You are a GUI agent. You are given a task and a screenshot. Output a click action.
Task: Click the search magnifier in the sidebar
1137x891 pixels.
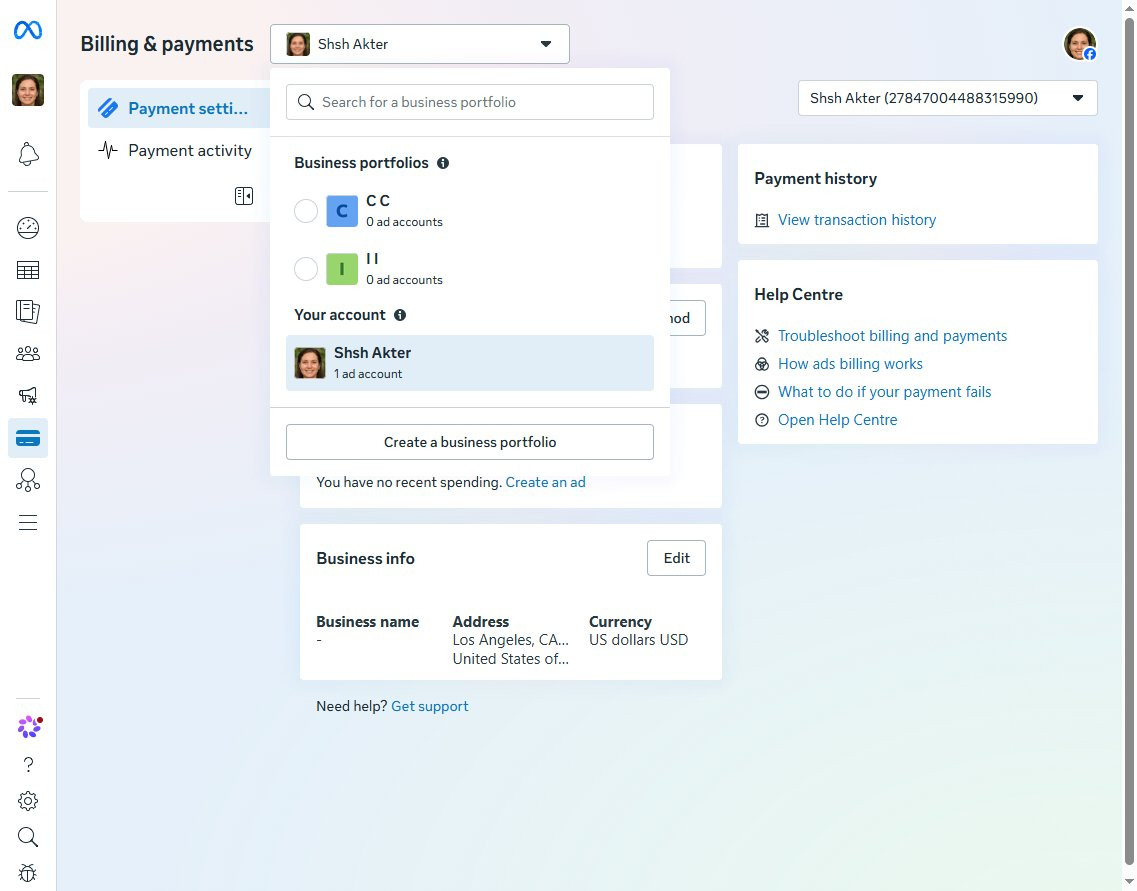tap(28, 837)
